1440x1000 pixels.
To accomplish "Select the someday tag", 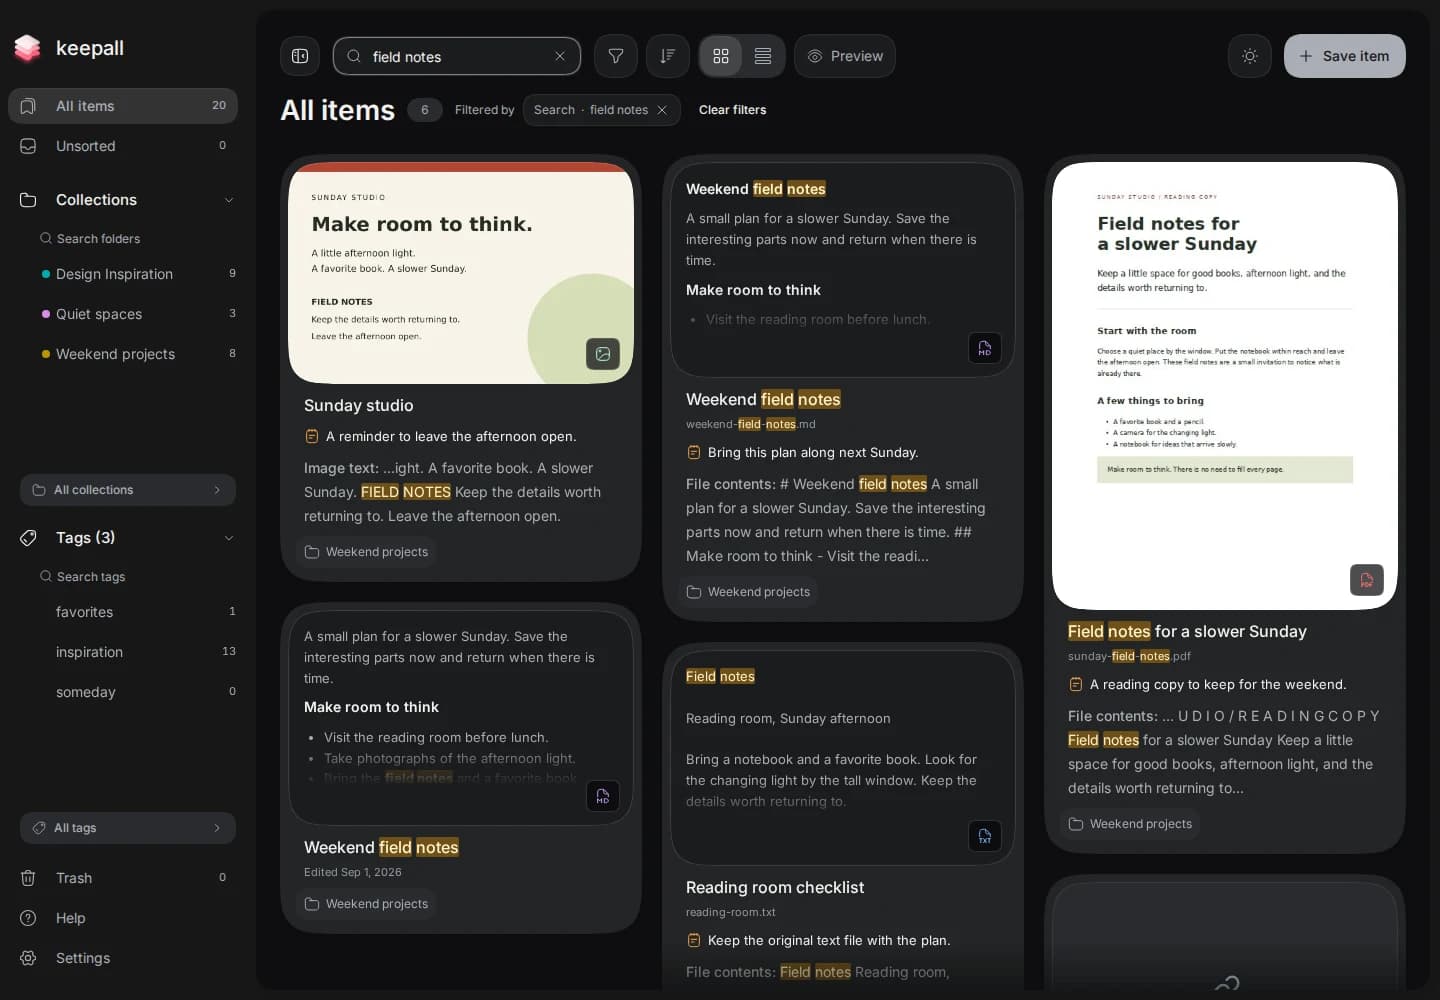I will click(138, 692).
